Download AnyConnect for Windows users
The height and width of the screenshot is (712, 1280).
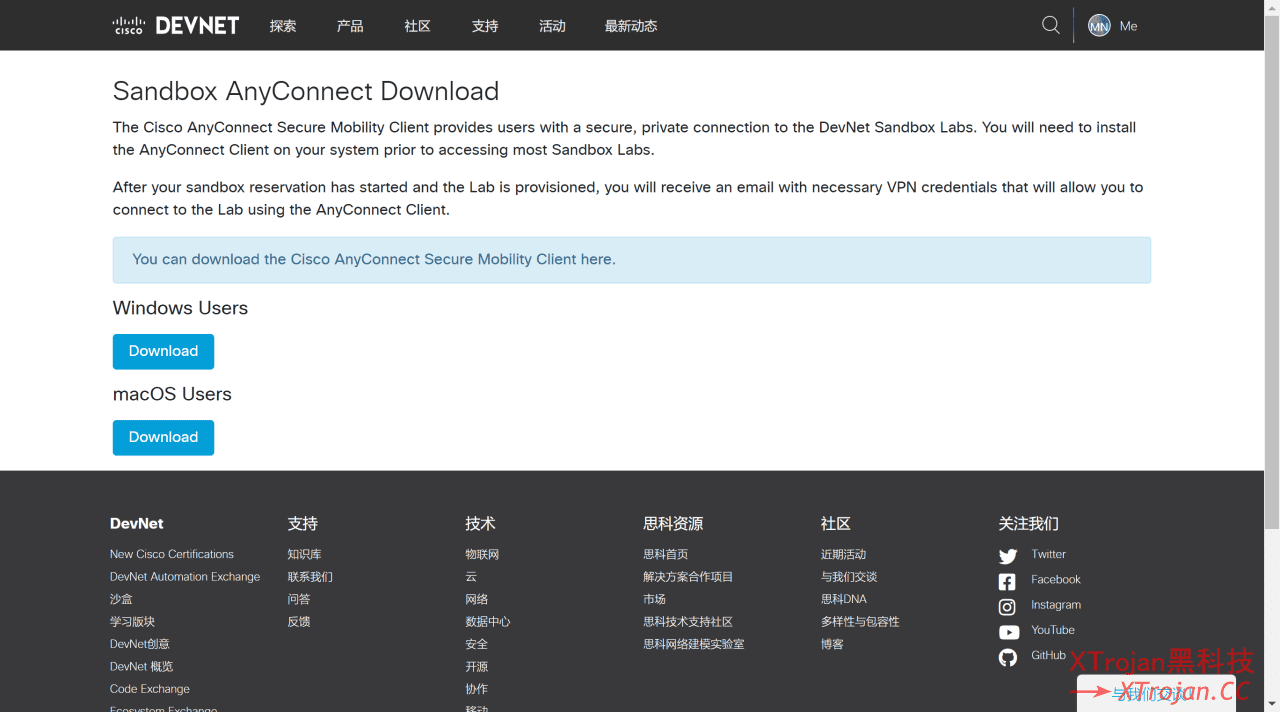tap(163, 351)
